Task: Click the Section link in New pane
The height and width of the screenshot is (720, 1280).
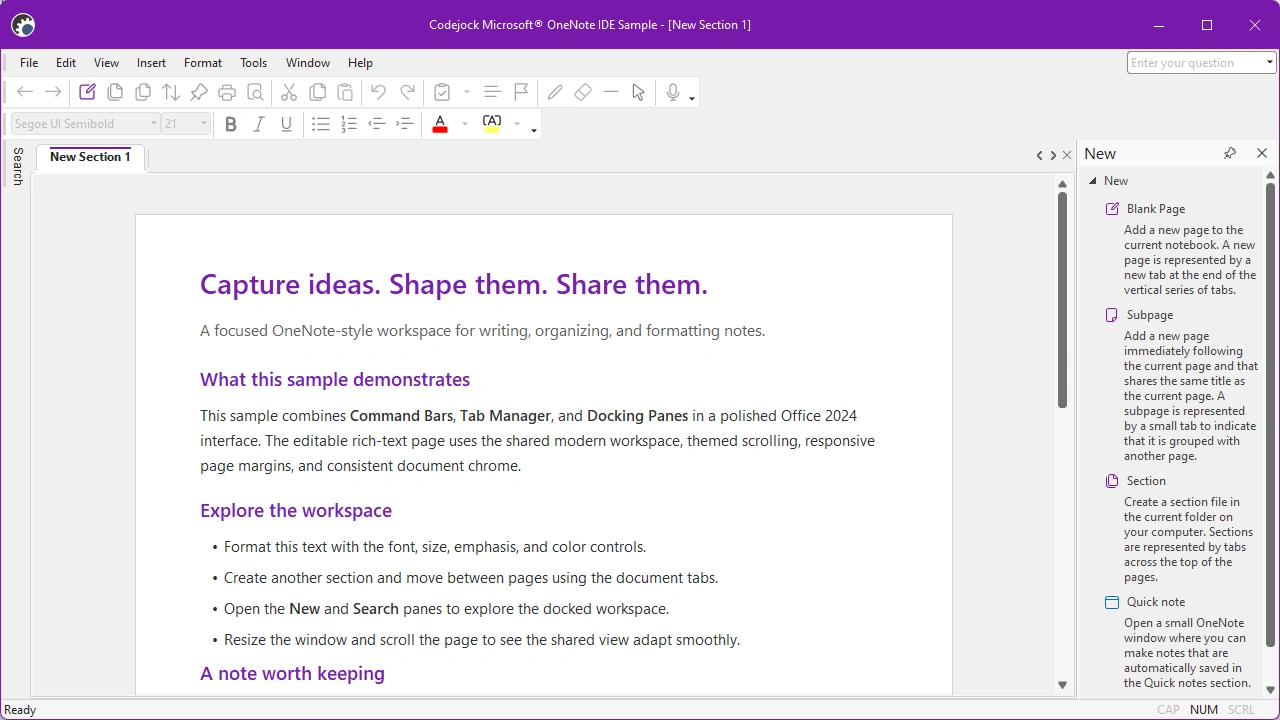Action: click(x=1146, y=481)
